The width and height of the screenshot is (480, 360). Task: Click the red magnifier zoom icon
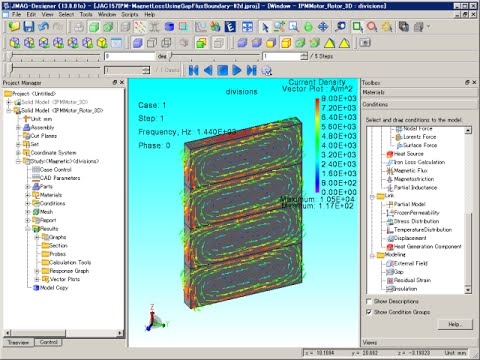click(x=372, y=27)
